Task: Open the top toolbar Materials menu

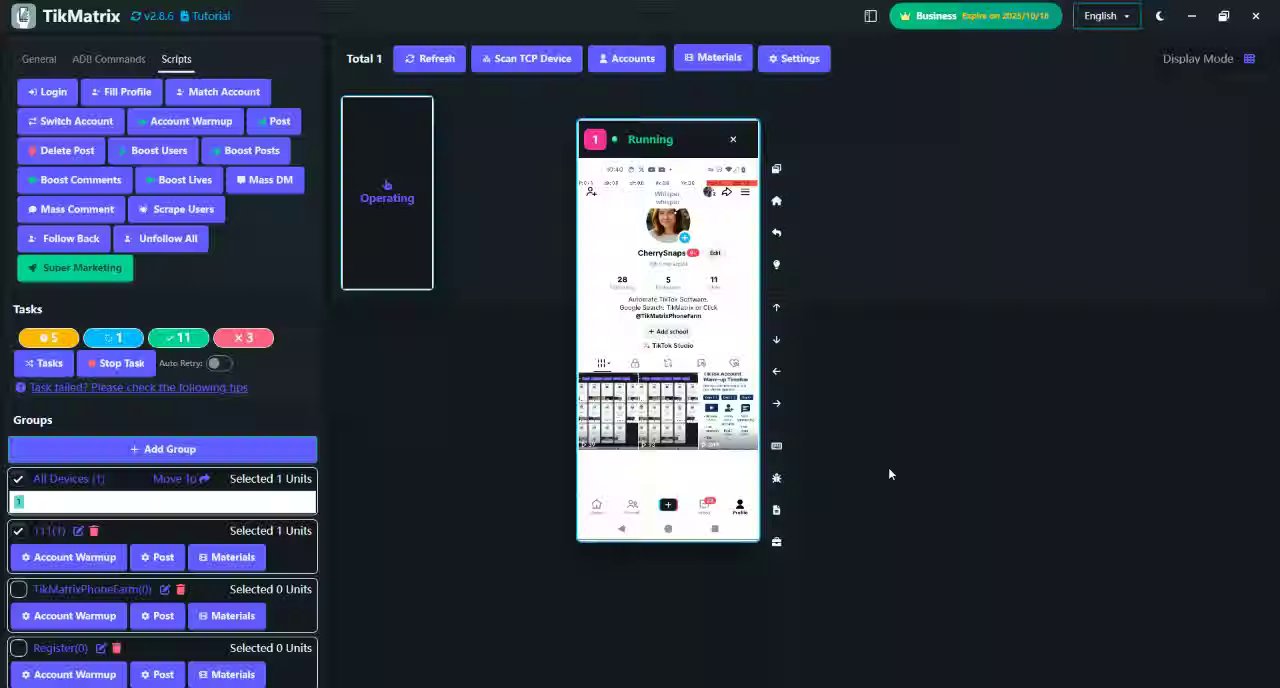Action: (712, 58)
